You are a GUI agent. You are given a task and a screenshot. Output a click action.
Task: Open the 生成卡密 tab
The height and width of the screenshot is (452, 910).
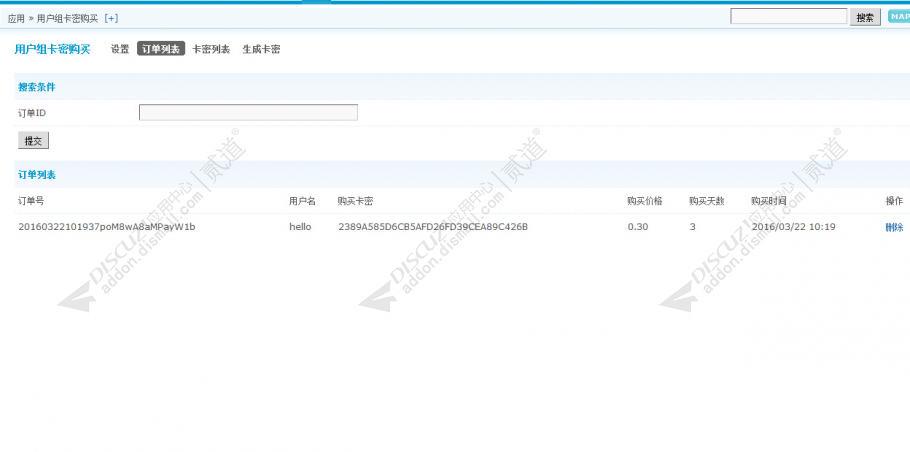point(261,49)
